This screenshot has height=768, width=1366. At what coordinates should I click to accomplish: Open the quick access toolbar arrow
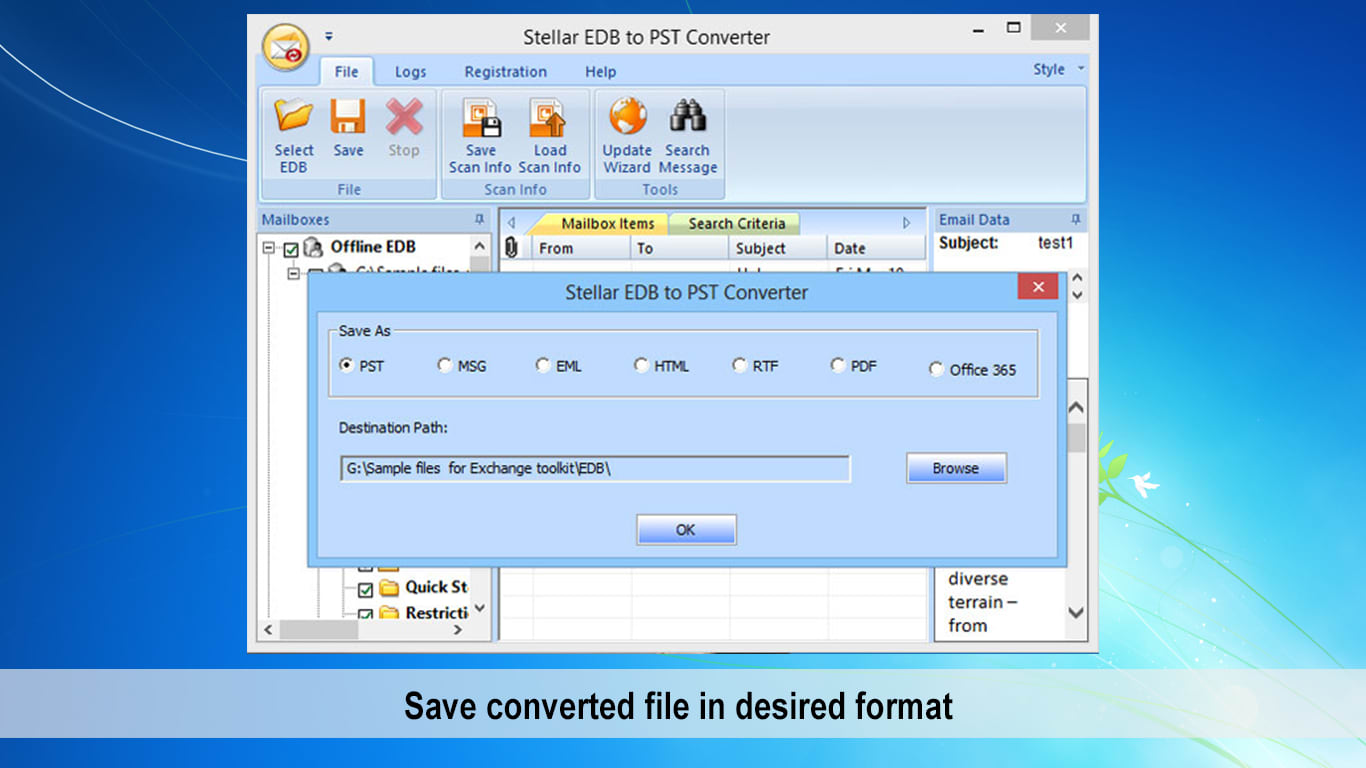coord(329,37)
